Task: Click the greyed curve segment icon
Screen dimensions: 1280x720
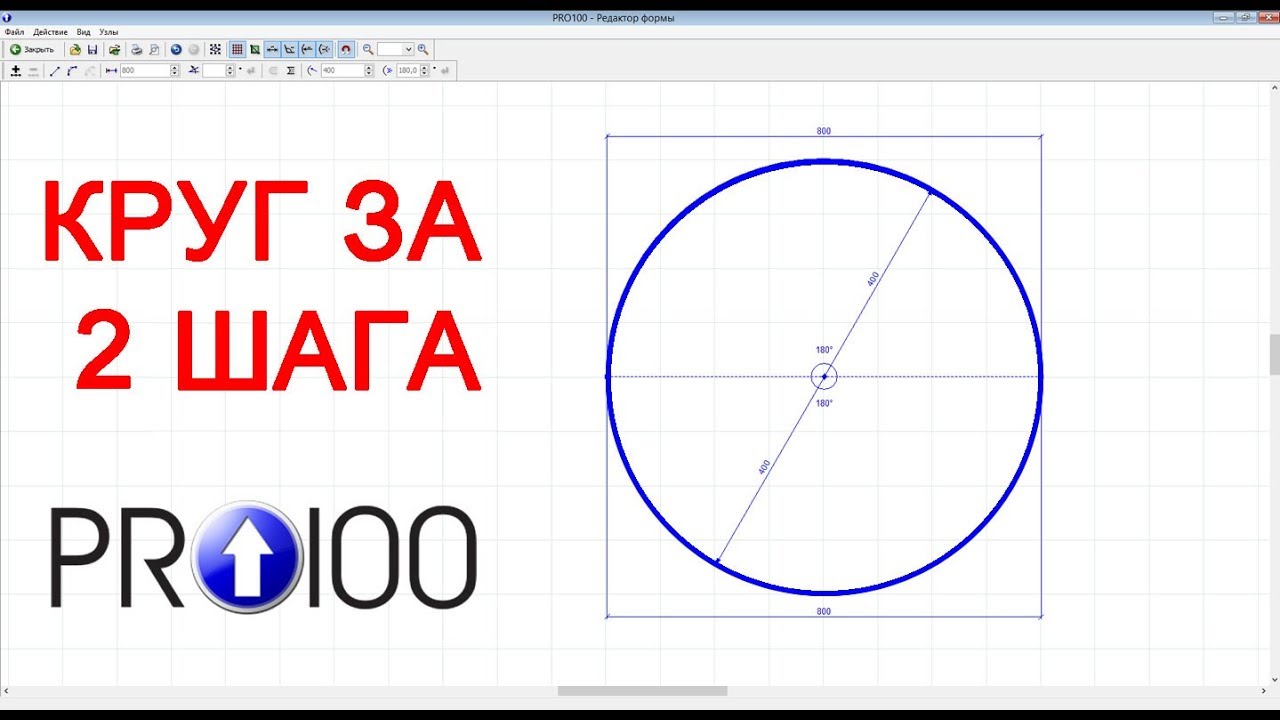Action: tap(90, 71)
